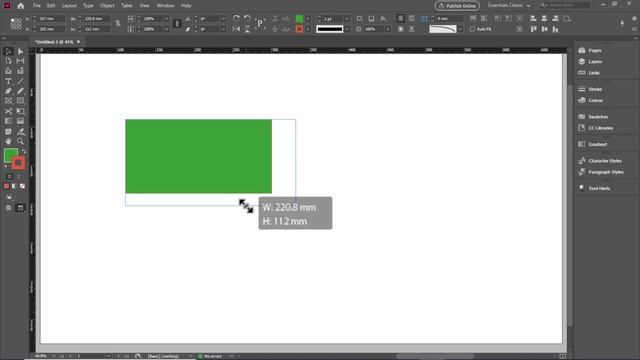This screenshot has width=640, height=360.
Task: Click green fill swatch in toolbox
Action: (9, 154)
